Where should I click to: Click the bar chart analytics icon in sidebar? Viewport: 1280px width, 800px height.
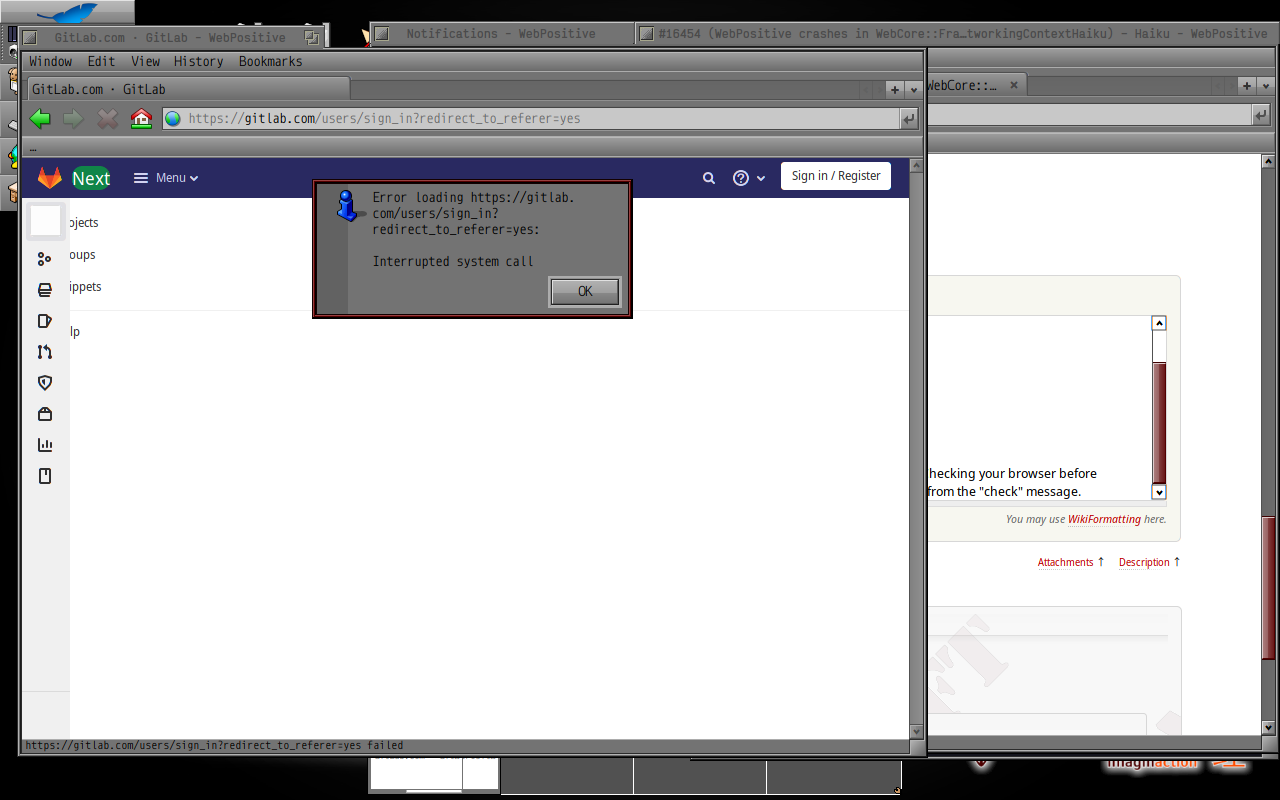coord(44,445)
